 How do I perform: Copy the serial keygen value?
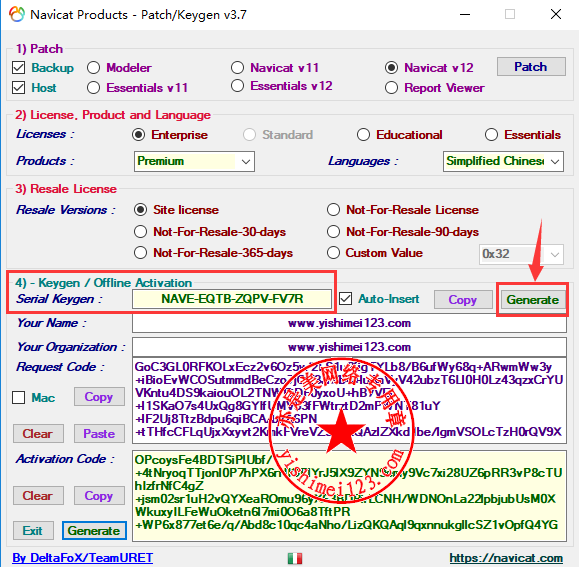[x=463, y=299]
